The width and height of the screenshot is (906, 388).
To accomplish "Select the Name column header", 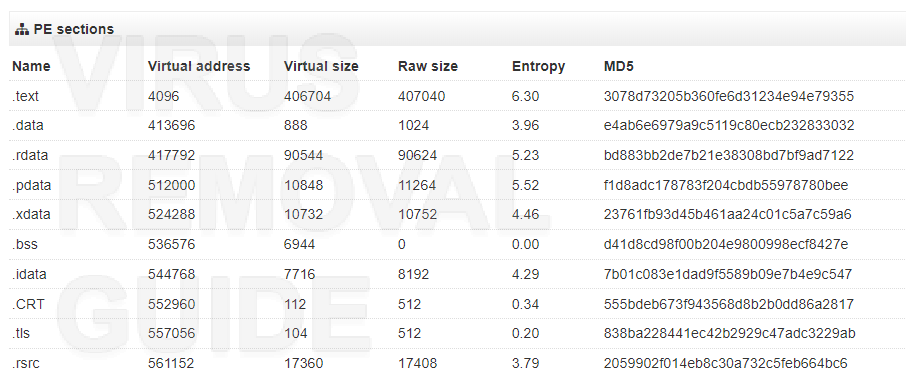I will [x=31, y=66].
